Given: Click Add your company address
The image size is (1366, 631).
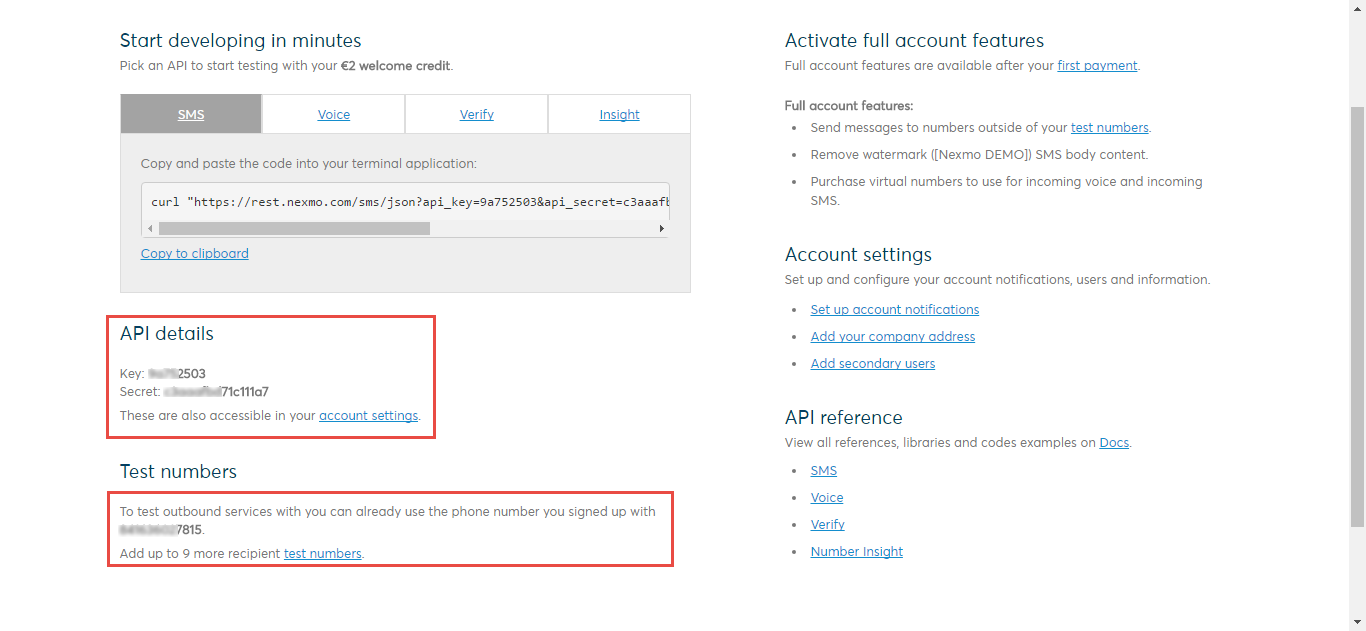Looking at the screenshot, I should [x=893, y=337].
